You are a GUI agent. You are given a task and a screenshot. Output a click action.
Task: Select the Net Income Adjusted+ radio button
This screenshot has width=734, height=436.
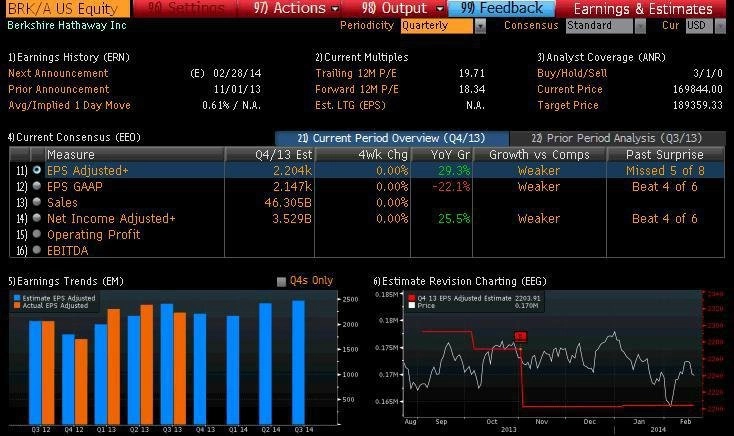click(37, 218)
